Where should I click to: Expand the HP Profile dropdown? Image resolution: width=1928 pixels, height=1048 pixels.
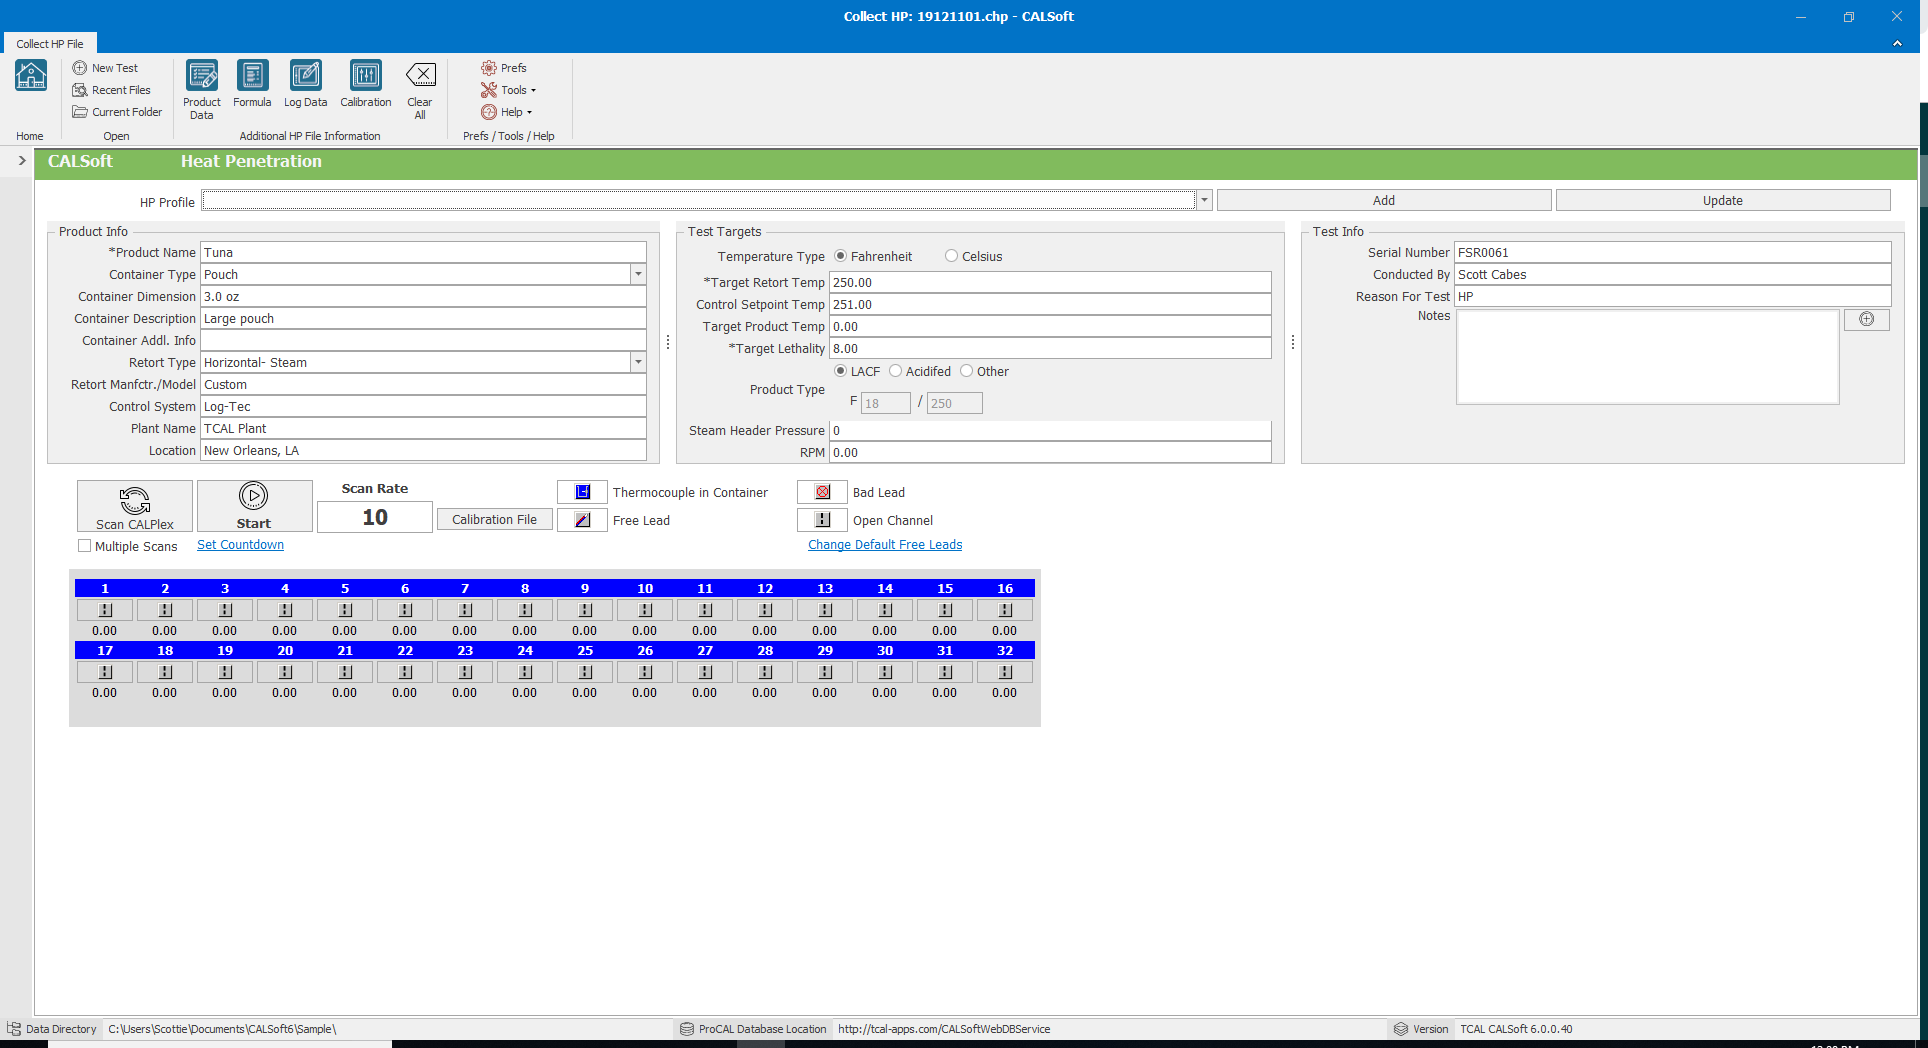point(1204,200)
